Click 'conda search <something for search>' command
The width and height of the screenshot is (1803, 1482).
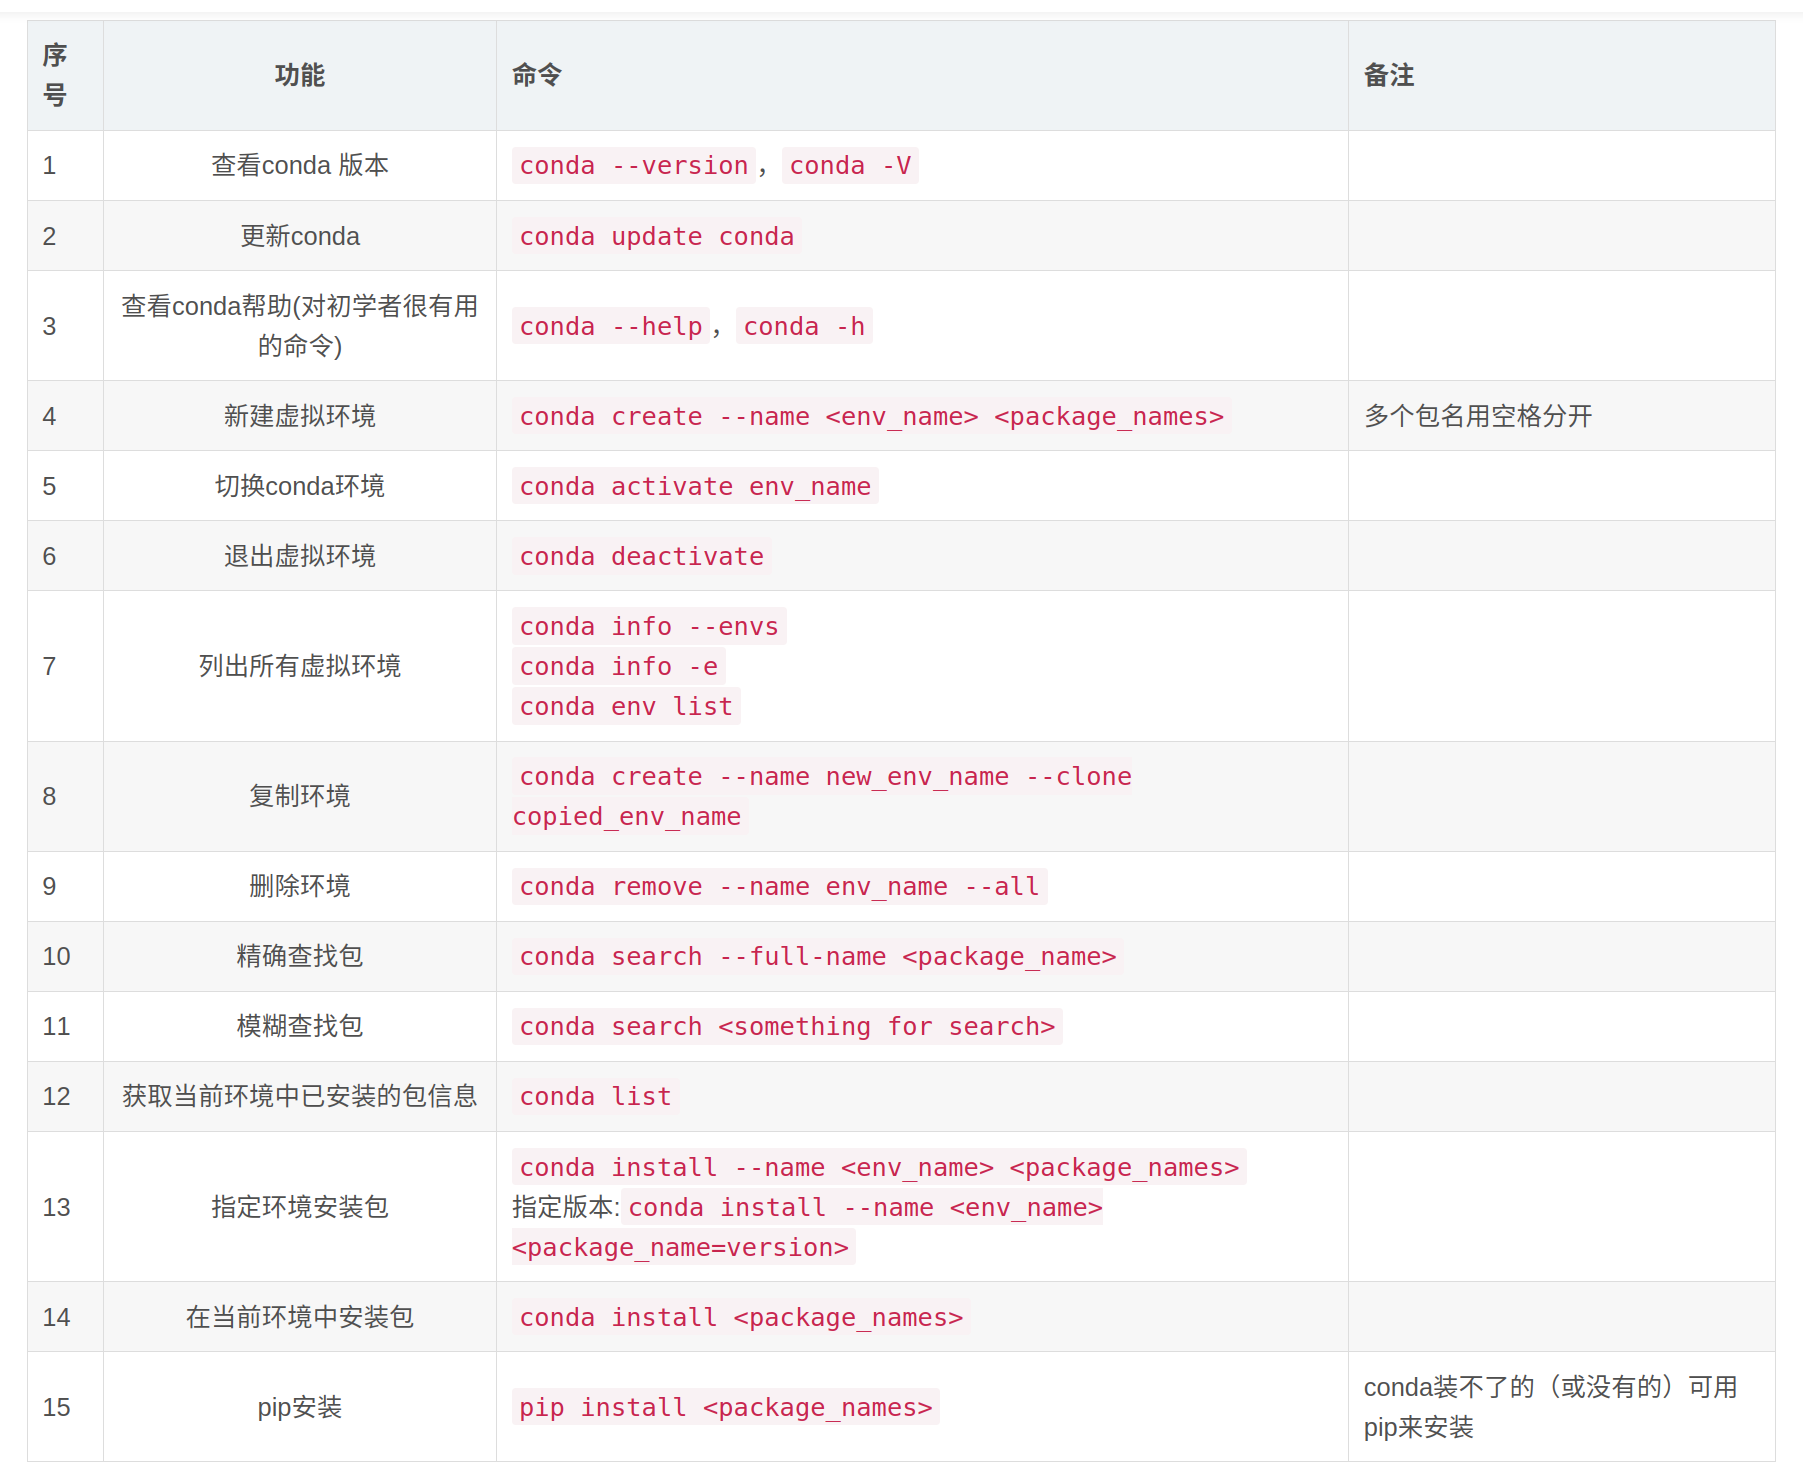pyautogui.click(x=787, y=1027)
